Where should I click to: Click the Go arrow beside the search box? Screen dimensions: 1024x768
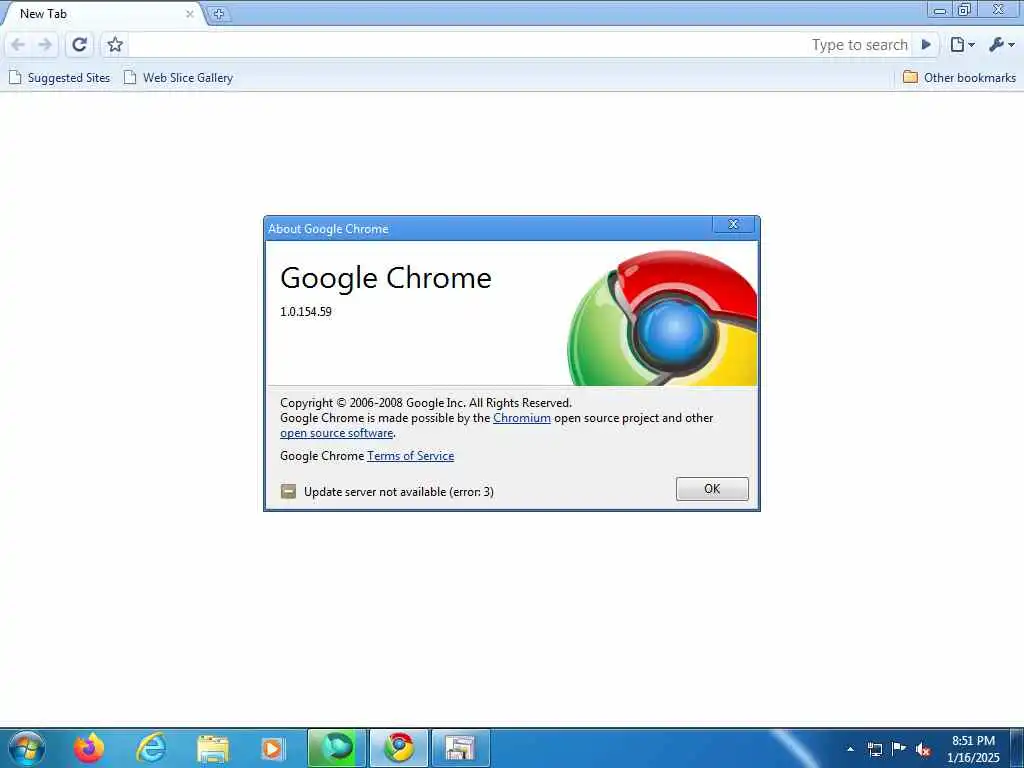coord(925,44)
